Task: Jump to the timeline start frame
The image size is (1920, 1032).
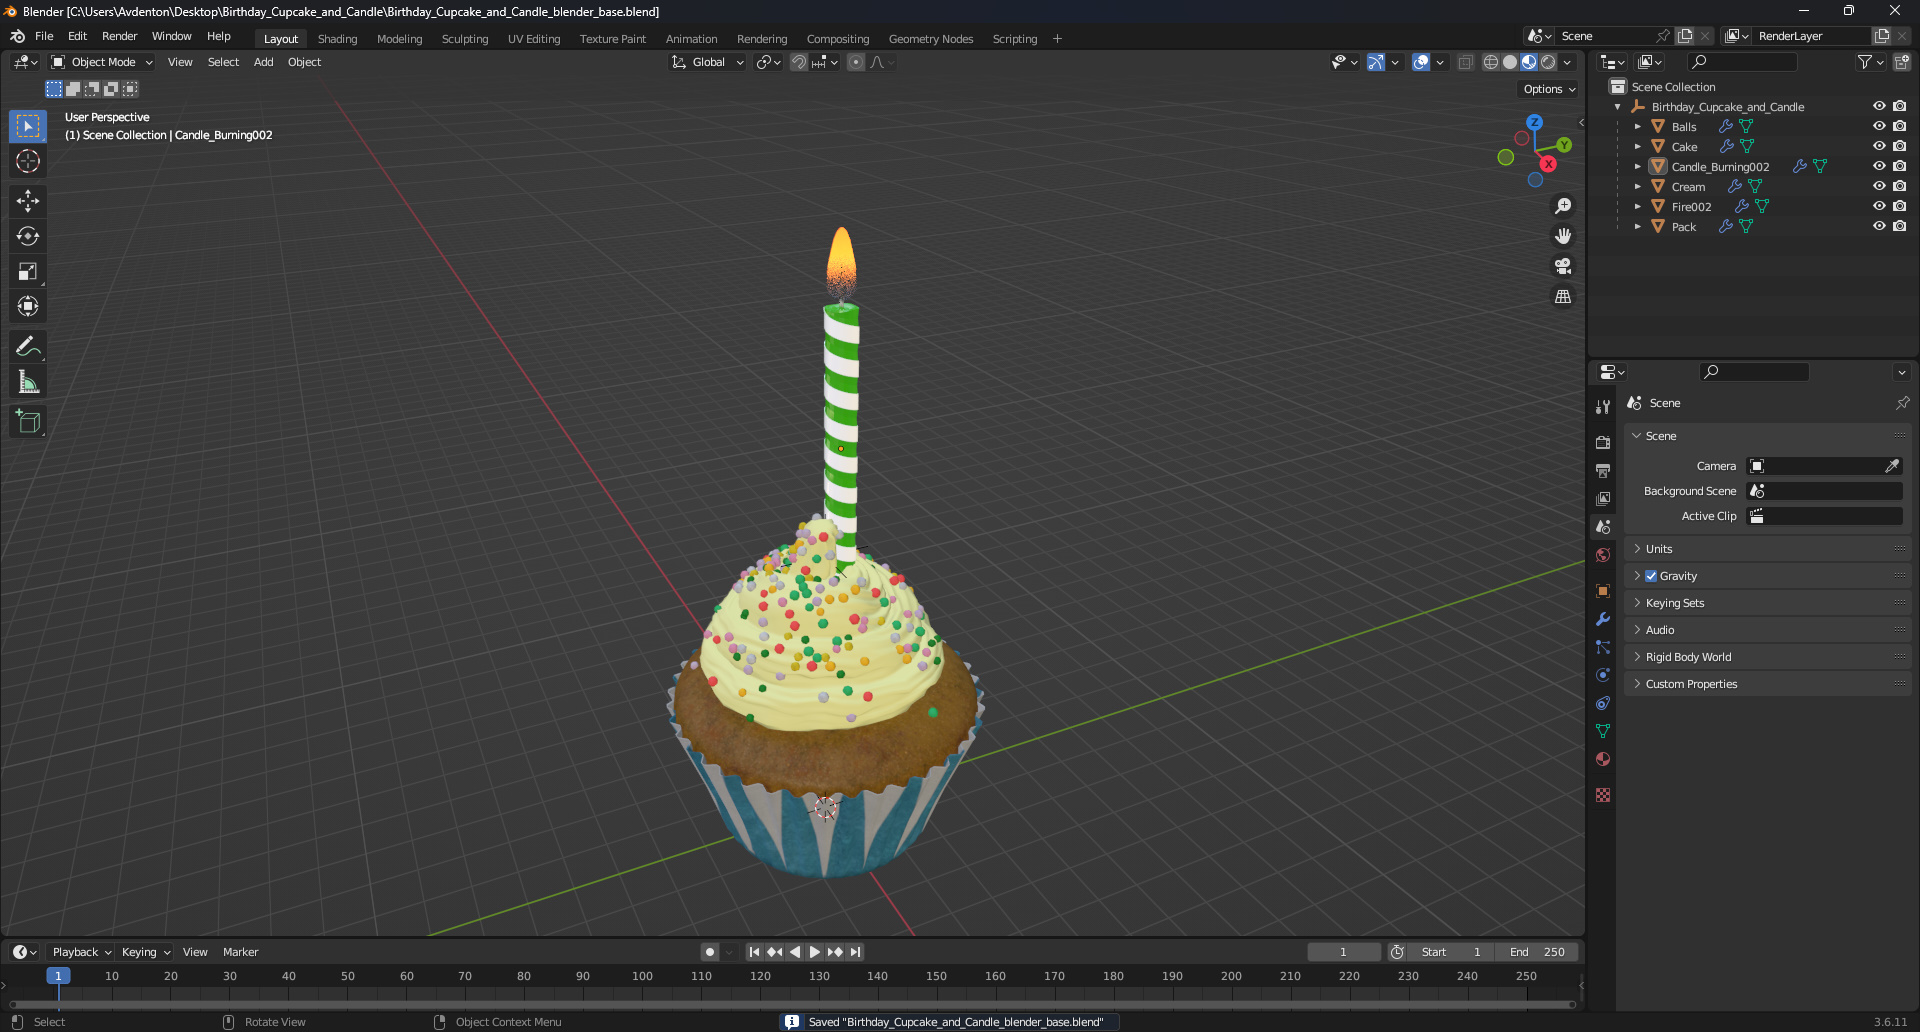Action: tap(754, 952)
